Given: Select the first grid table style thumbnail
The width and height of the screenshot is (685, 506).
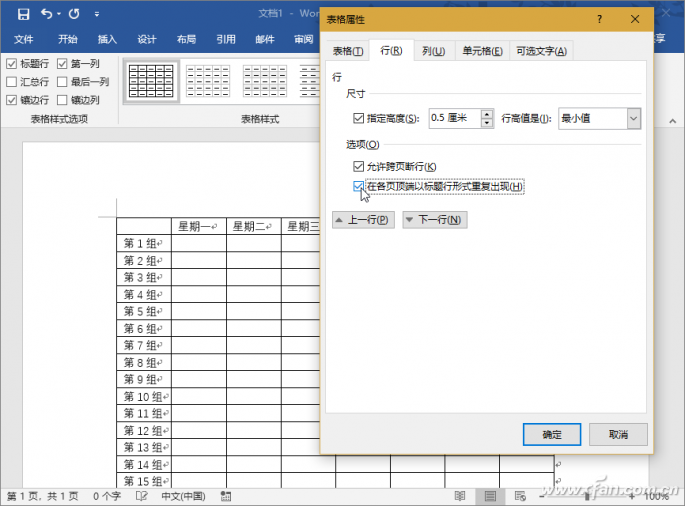Looking at the screenshot, I should tap(153, 80).
